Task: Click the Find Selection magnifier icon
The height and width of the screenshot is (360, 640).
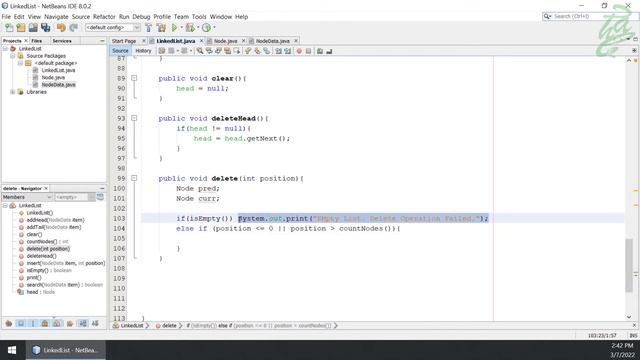Action: (200, 51)
